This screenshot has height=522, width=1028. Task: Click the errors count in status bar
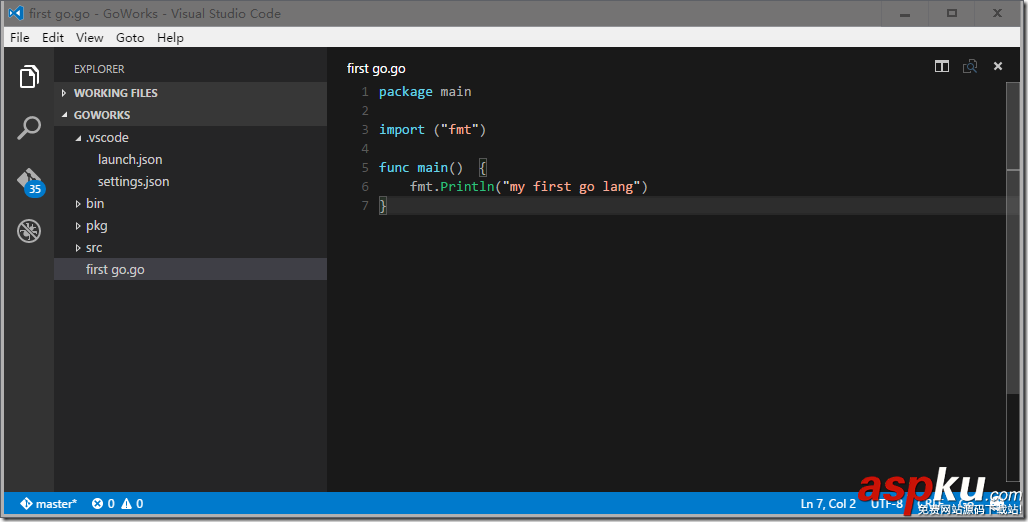103,504
